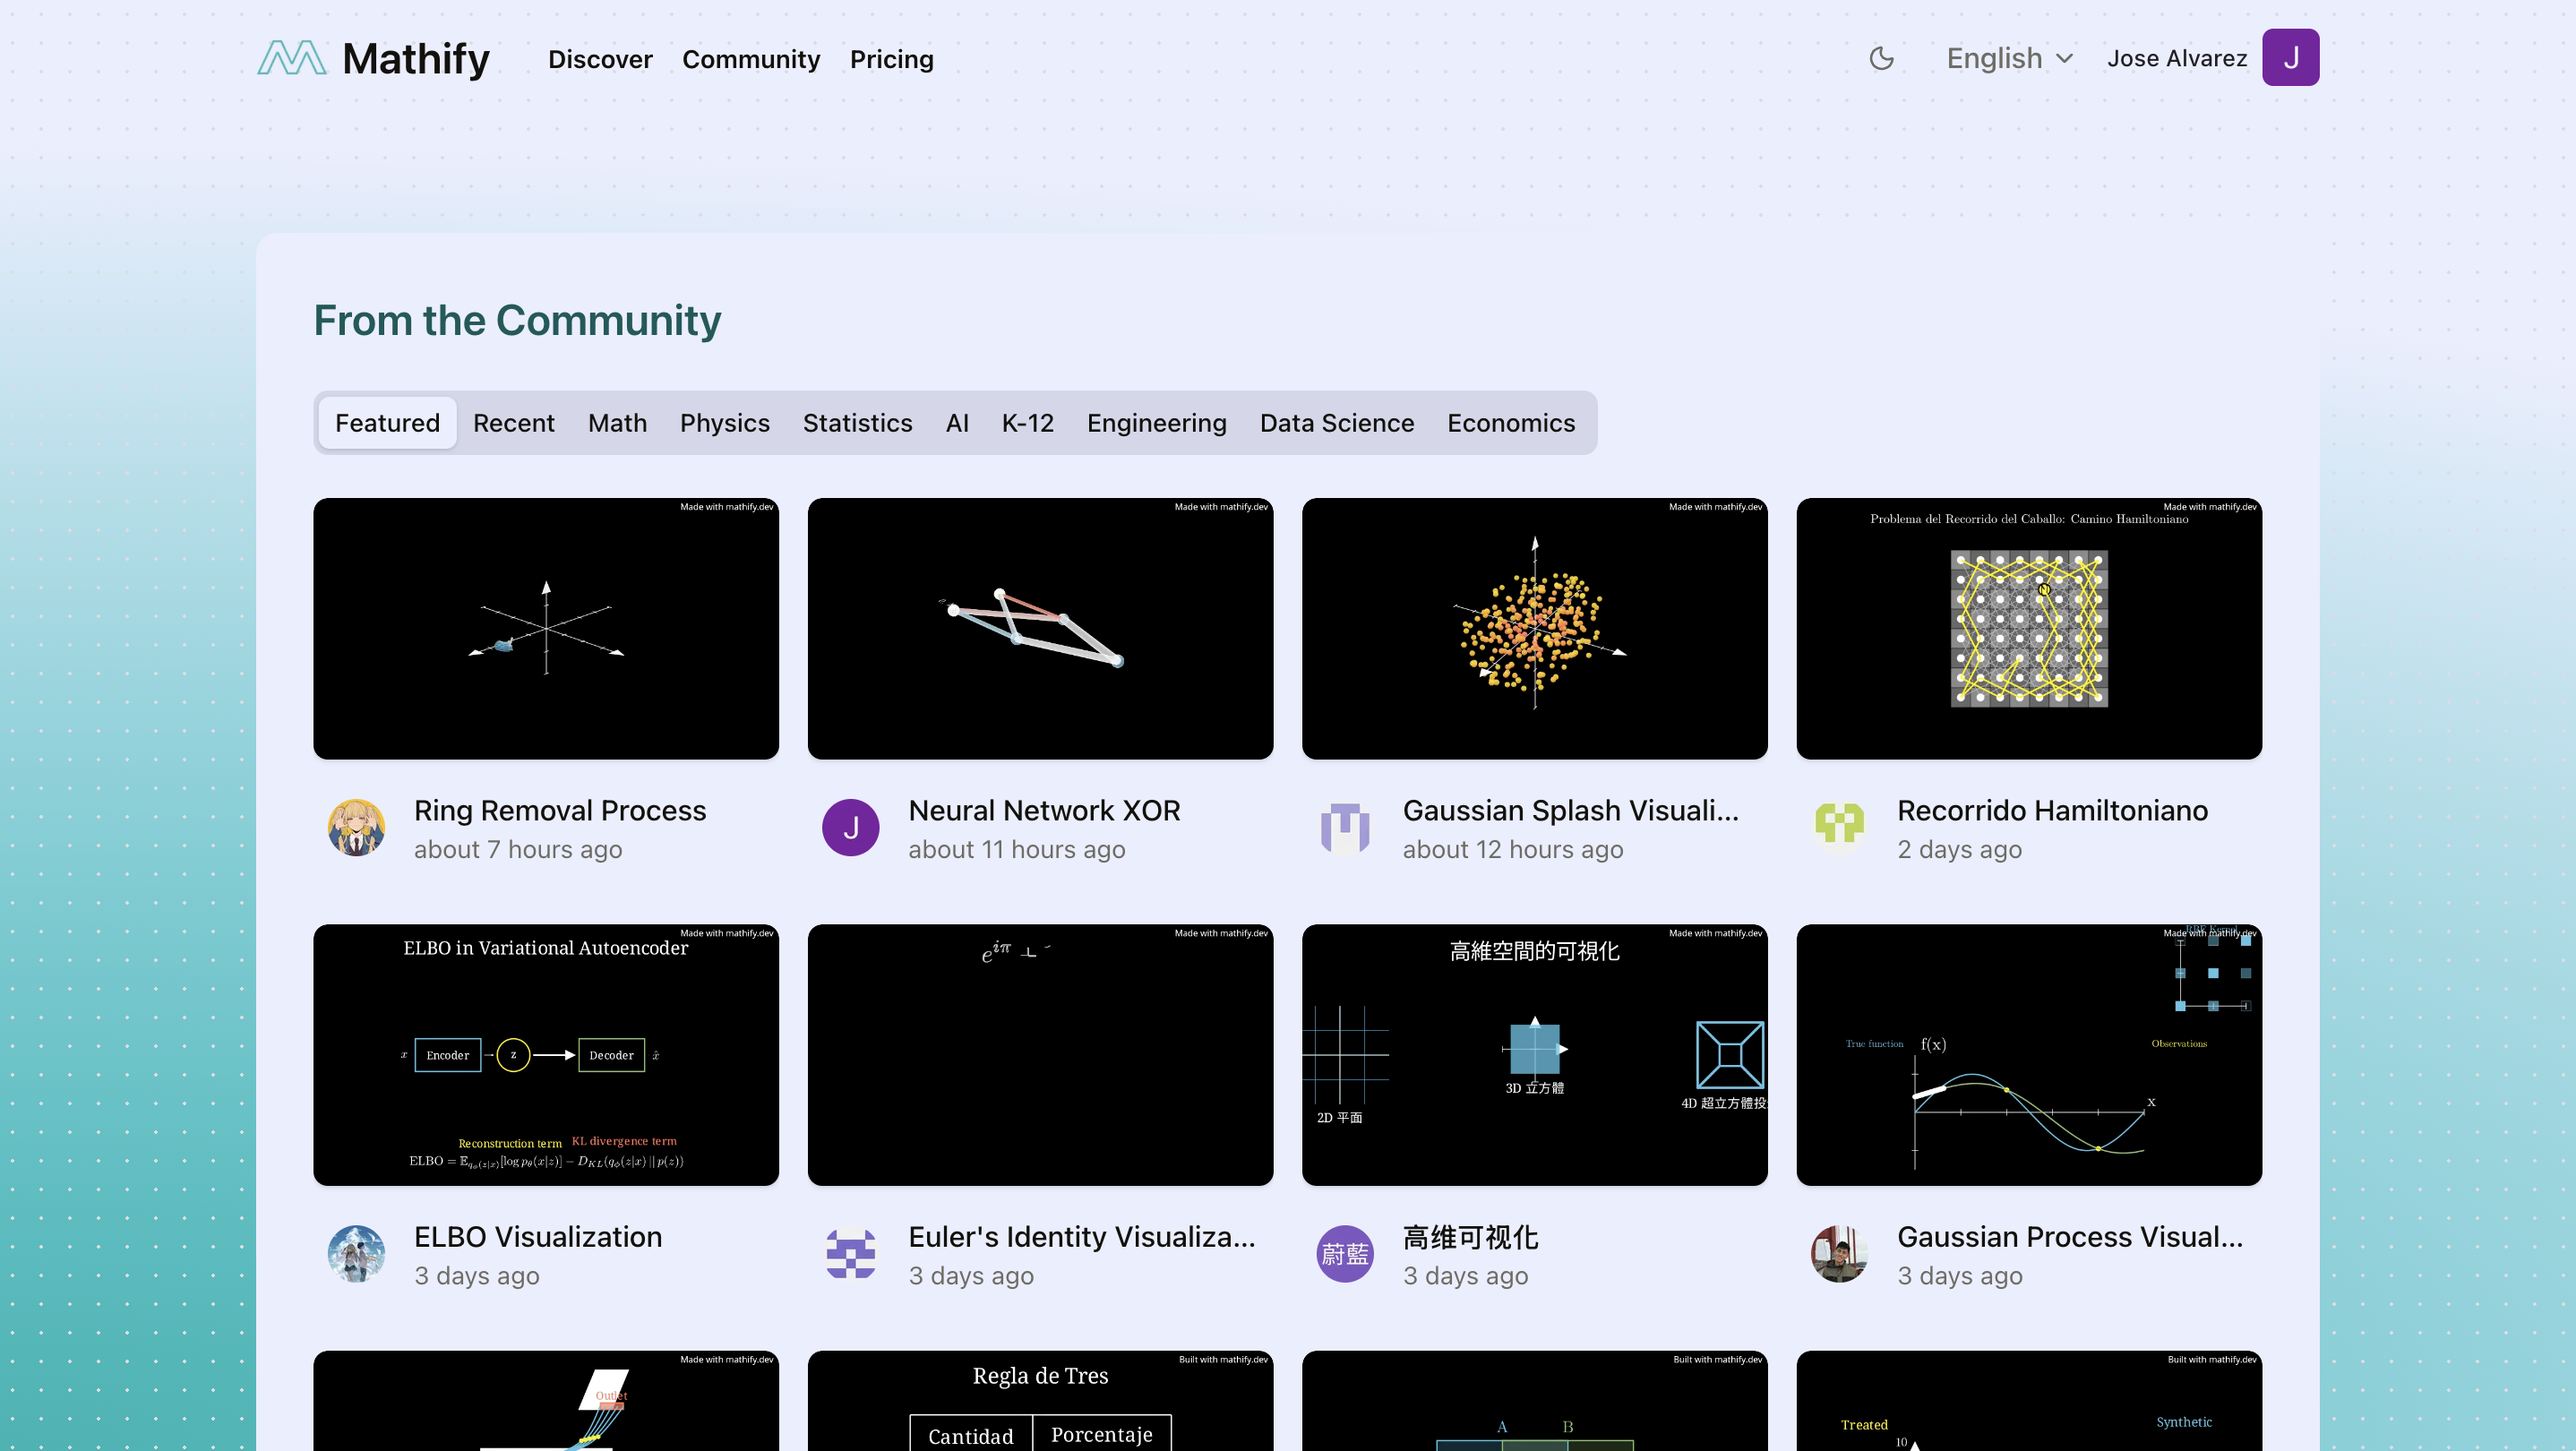Open the Community nav link
The height and width of the screenshot is (1451, 2576).
tap(750, 59)
